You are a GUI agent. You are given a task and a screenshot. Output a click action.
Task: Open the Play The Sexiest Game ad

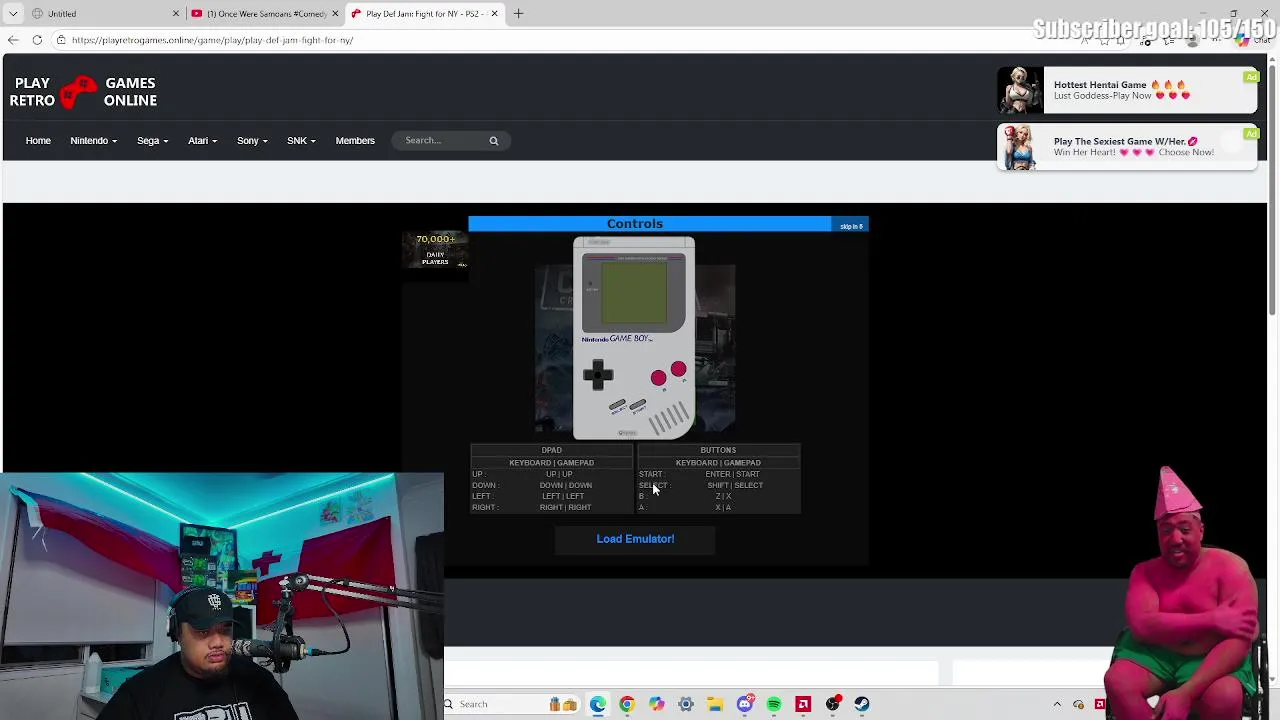[1127, 147]
